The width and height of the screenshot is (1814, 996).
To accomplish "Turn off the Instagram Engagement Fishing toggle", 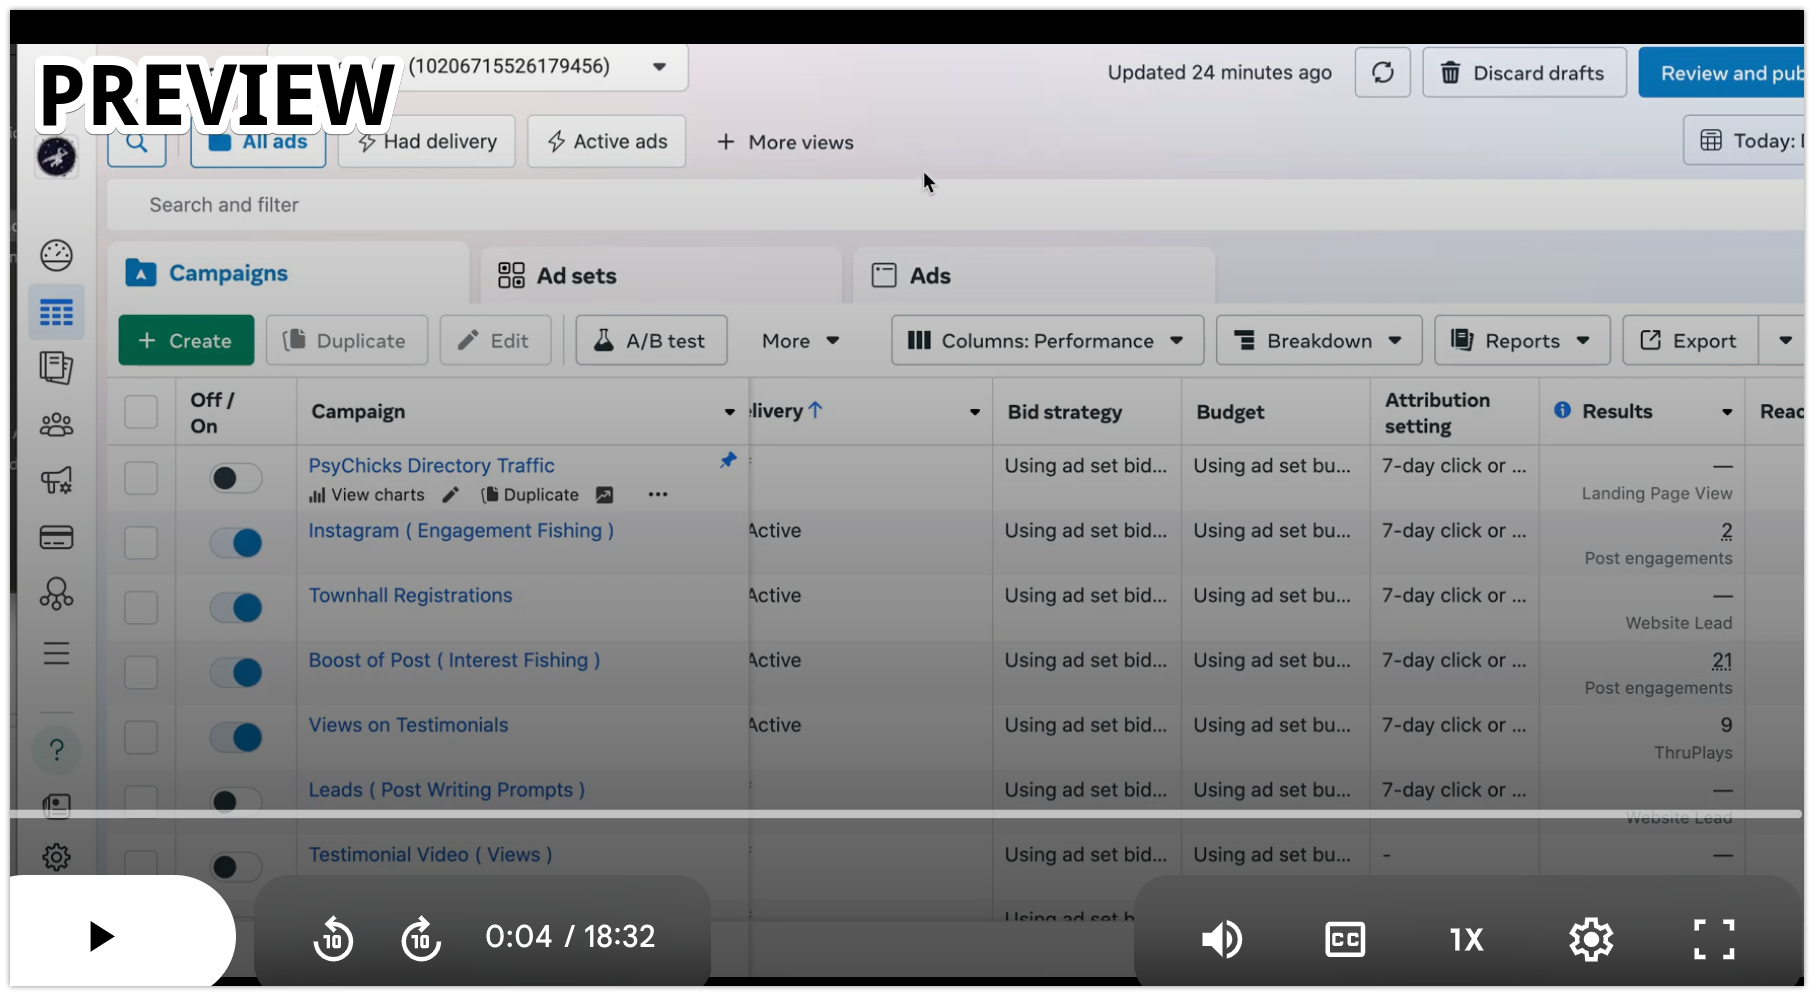I will tap(236, 543).
